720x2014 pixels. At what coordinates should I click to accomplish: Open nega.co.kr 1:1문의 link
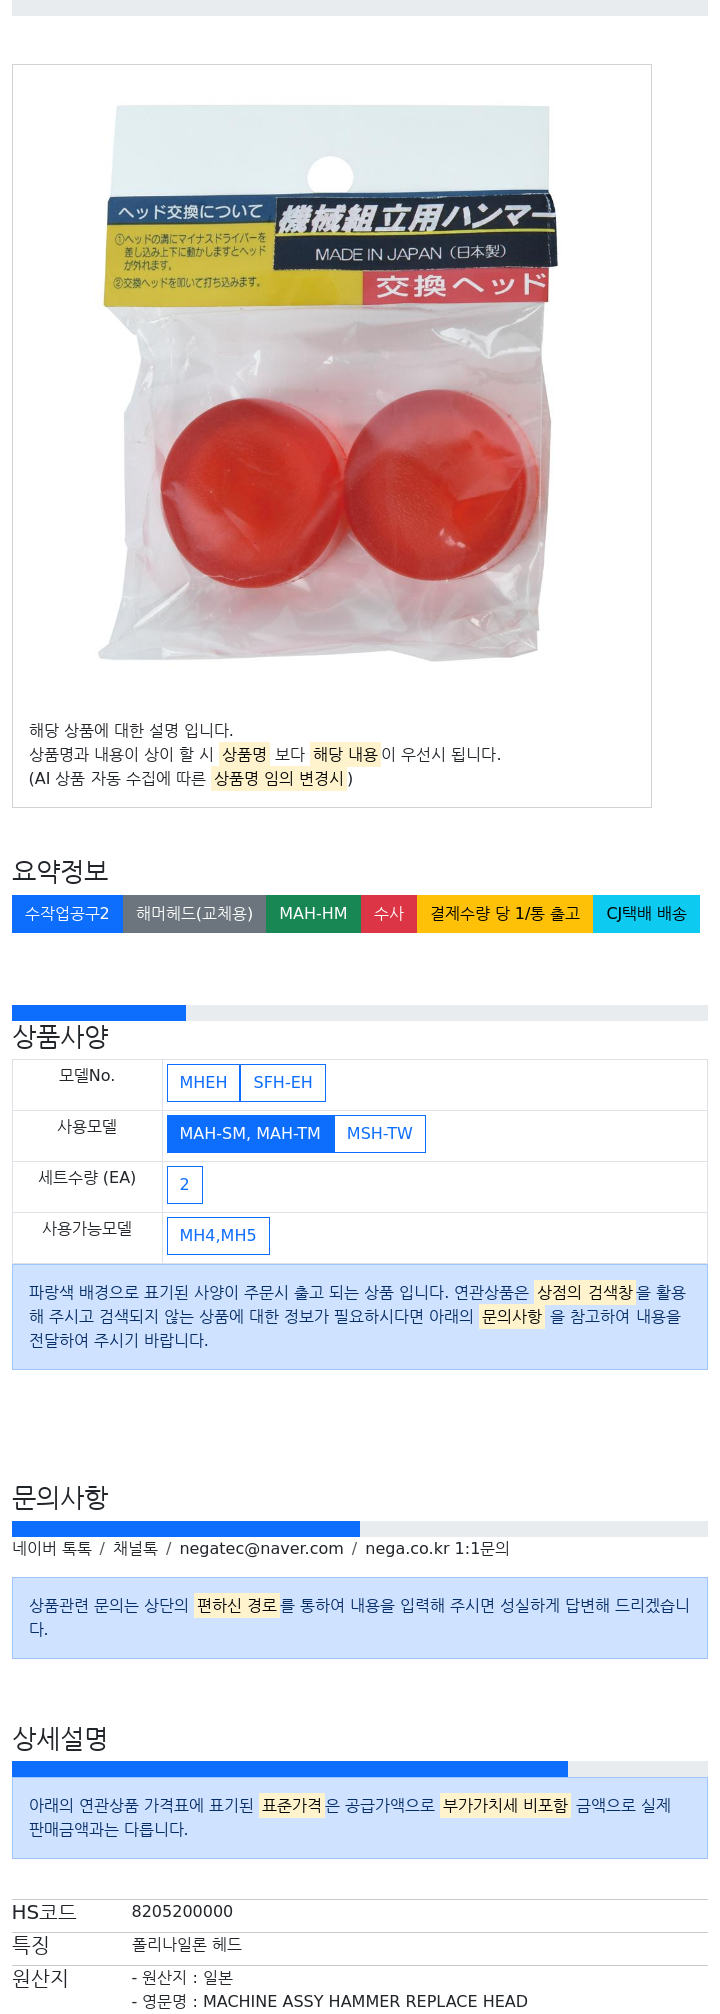[437, 1549]
